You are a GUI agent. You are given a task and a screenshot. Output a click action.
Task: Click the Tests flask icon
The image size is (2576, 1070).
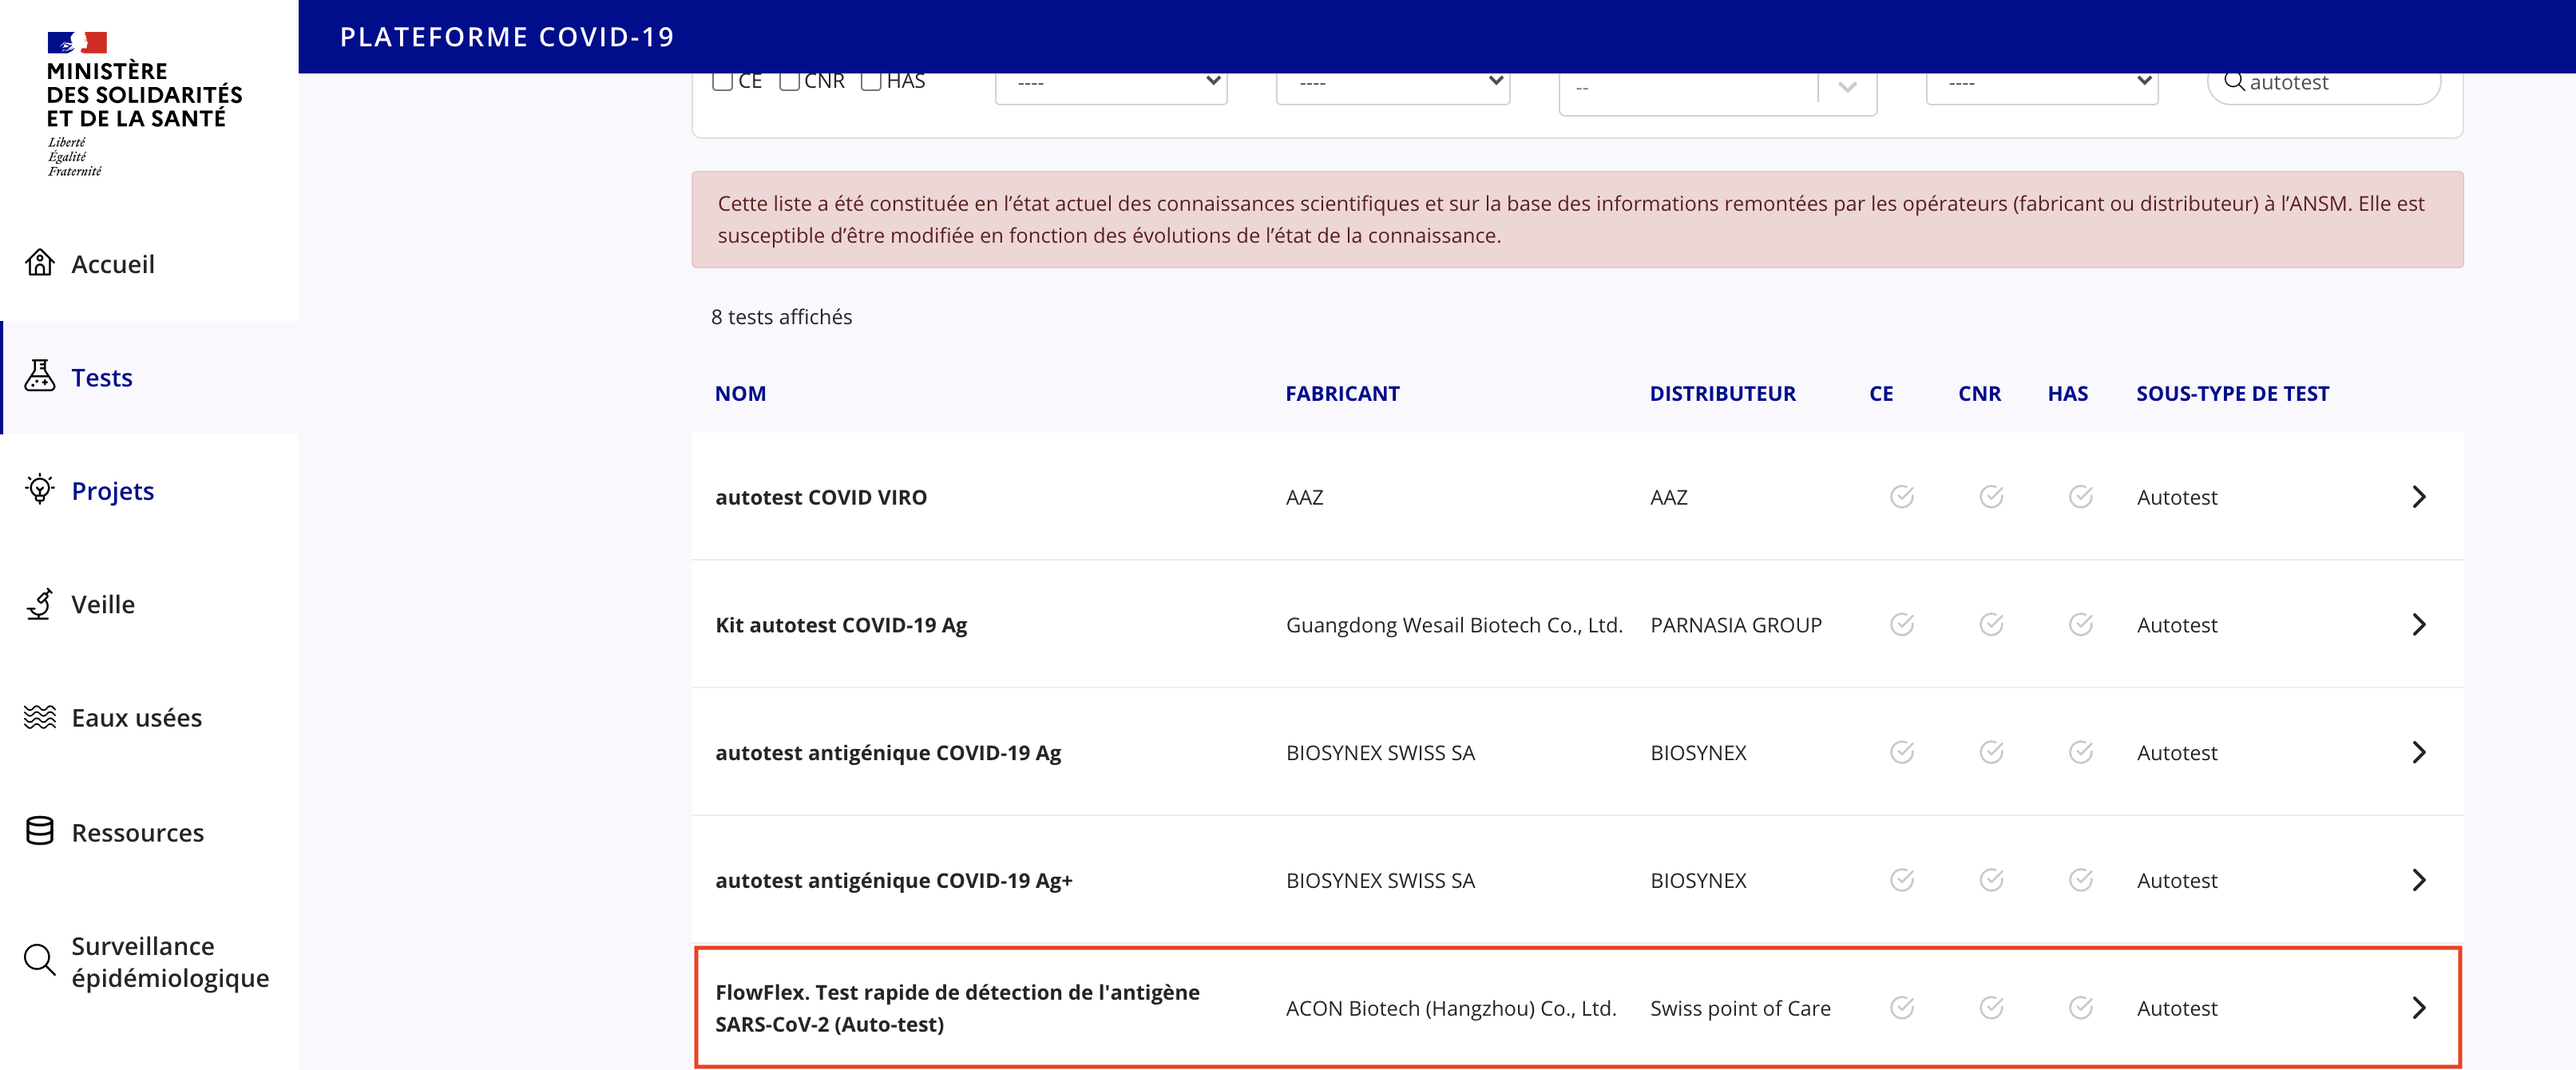coord(40,376)
